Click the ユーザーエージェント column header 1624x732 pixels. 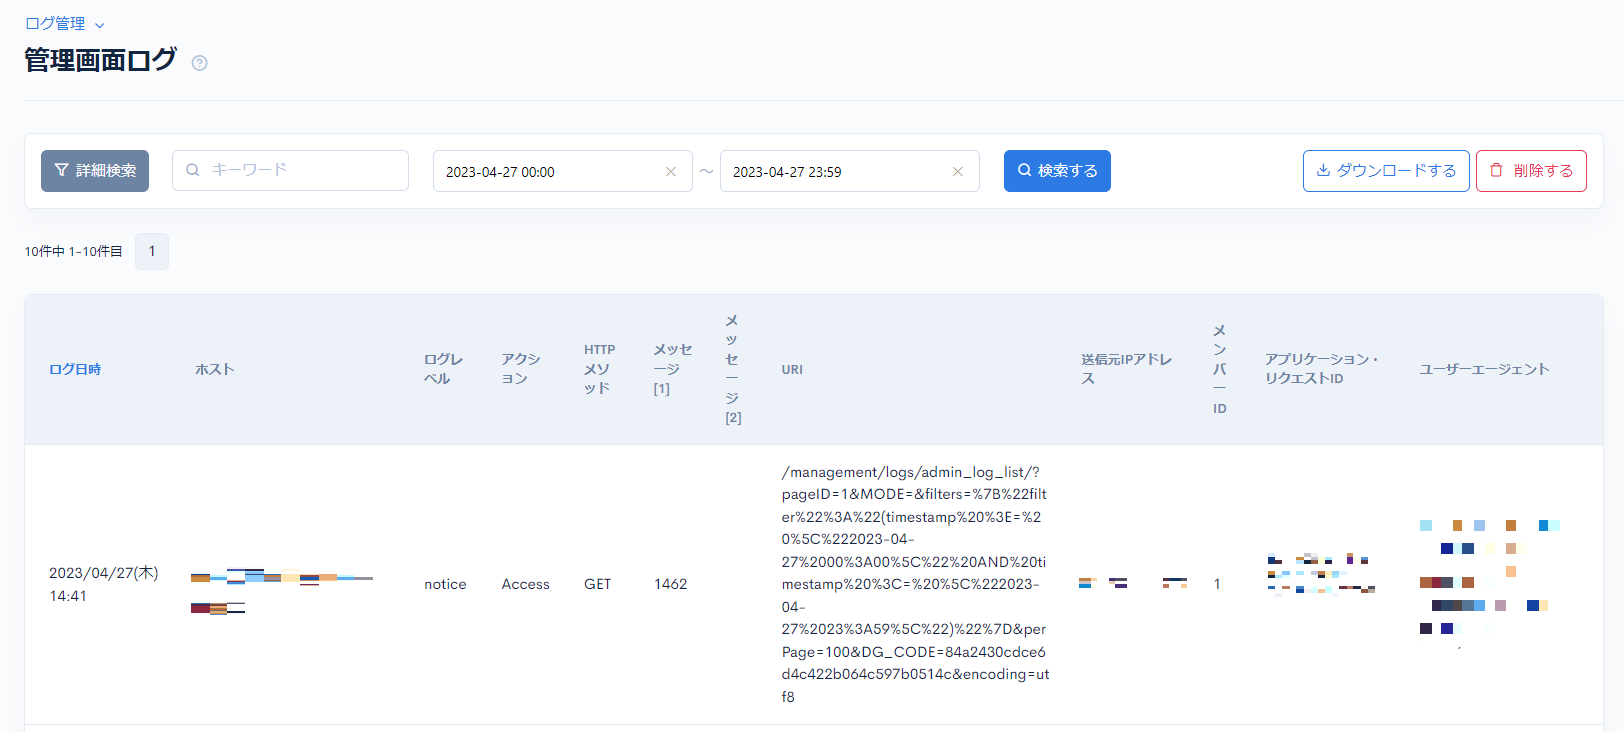[x=1484, y=369]
